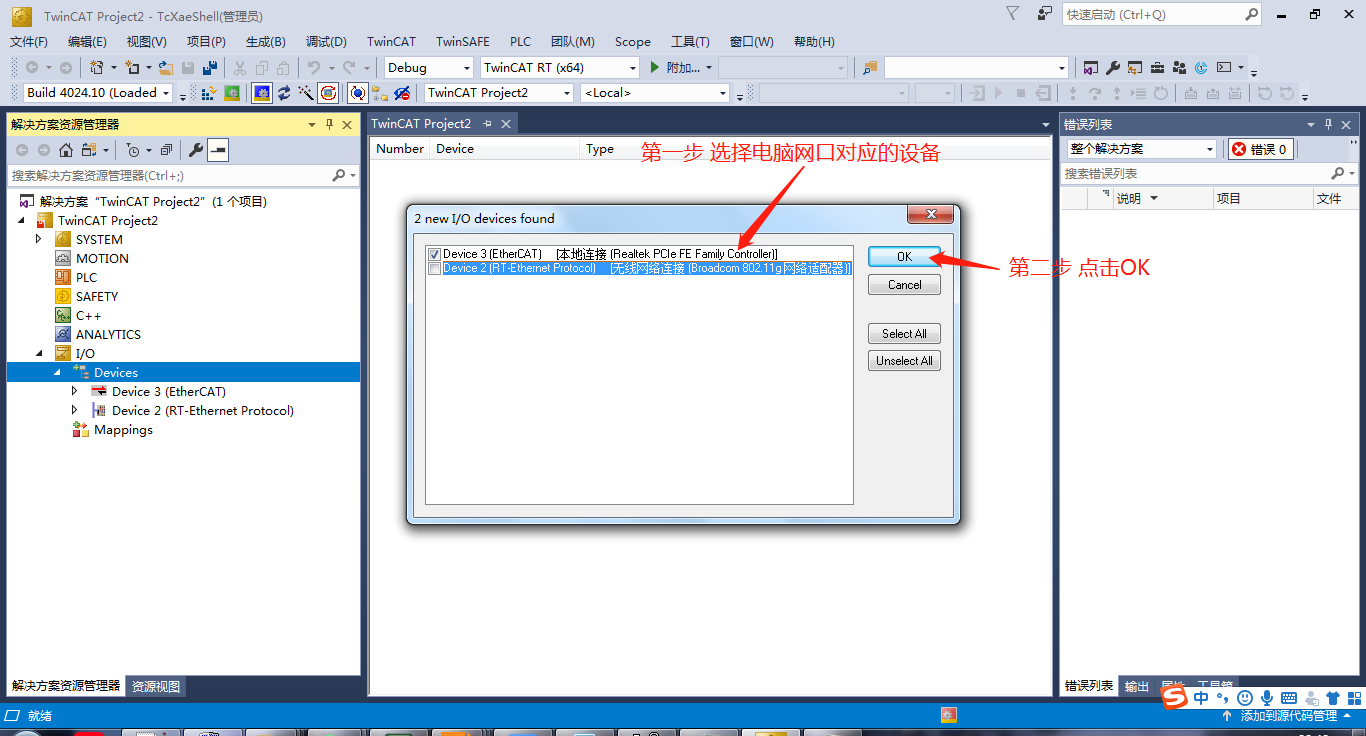Open the 调试(D) menu
1366x736 pixels.
pyautogui.click(x=326, y=41)
